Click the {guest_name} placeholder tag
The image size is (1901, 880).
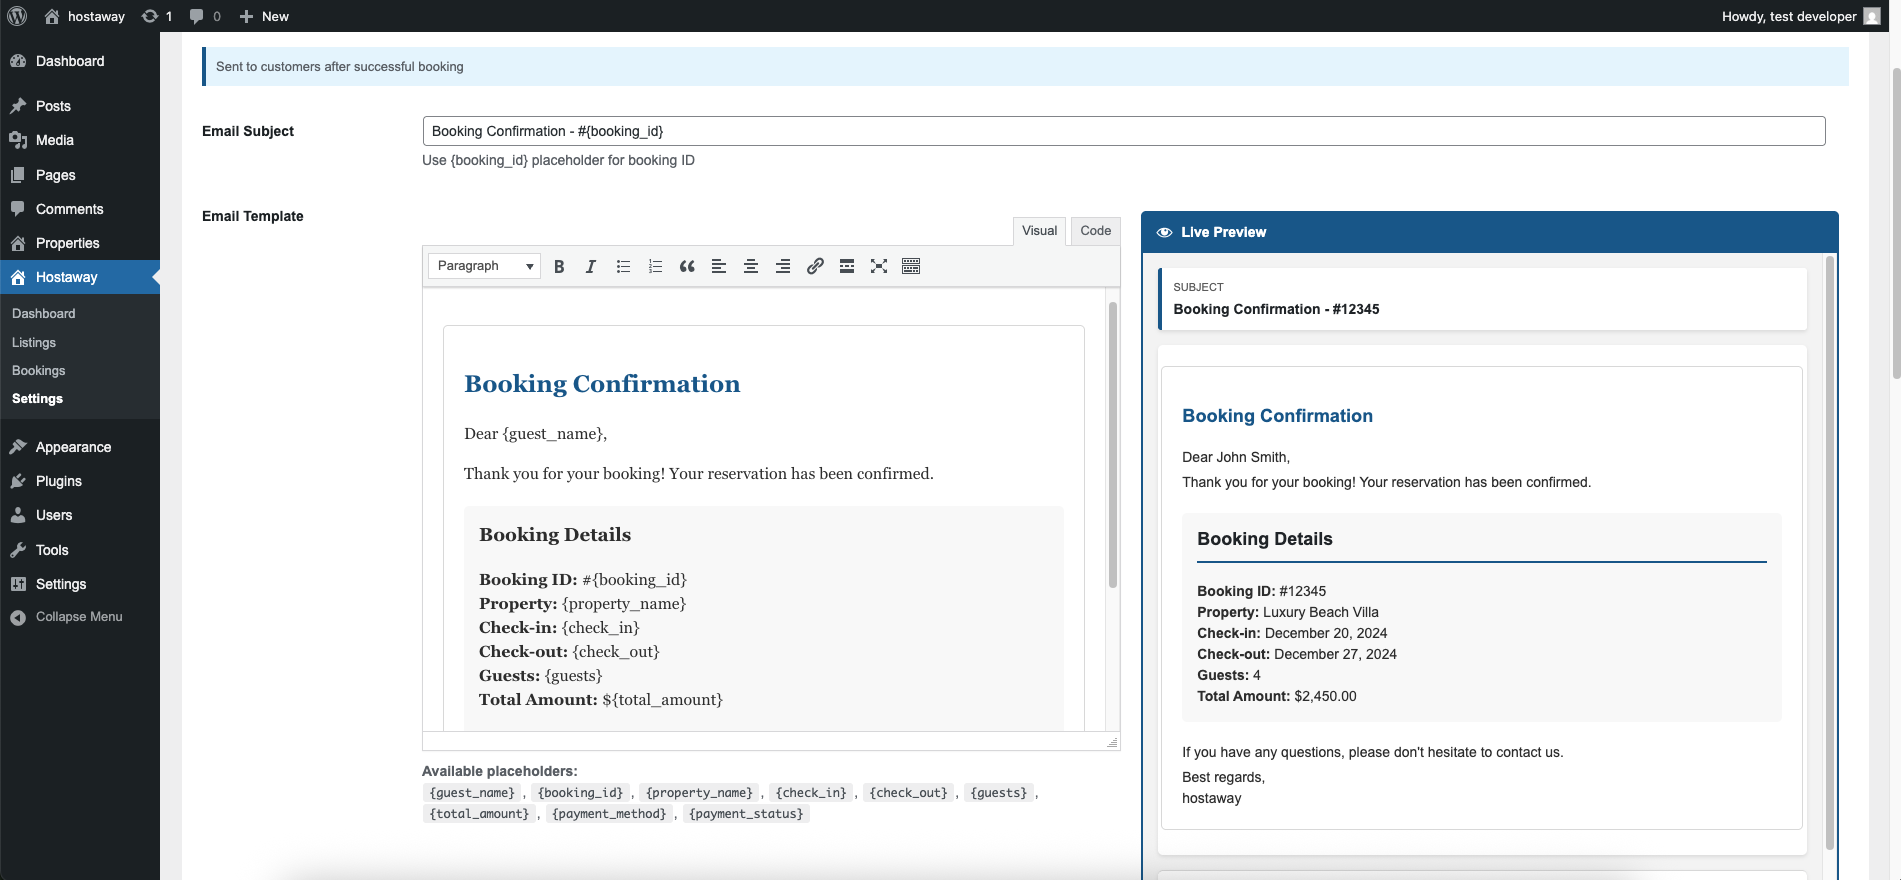[472, 793]
